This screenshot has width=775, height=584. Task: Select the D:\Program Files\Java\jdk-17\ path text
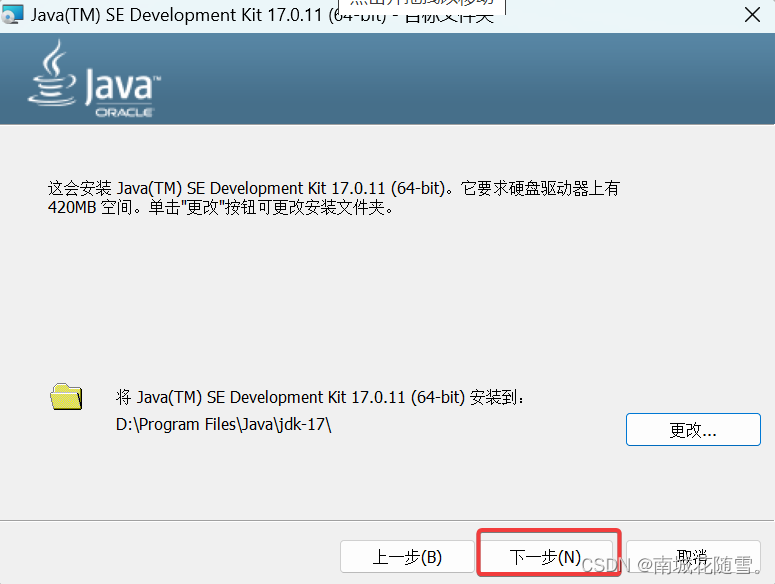223,424
